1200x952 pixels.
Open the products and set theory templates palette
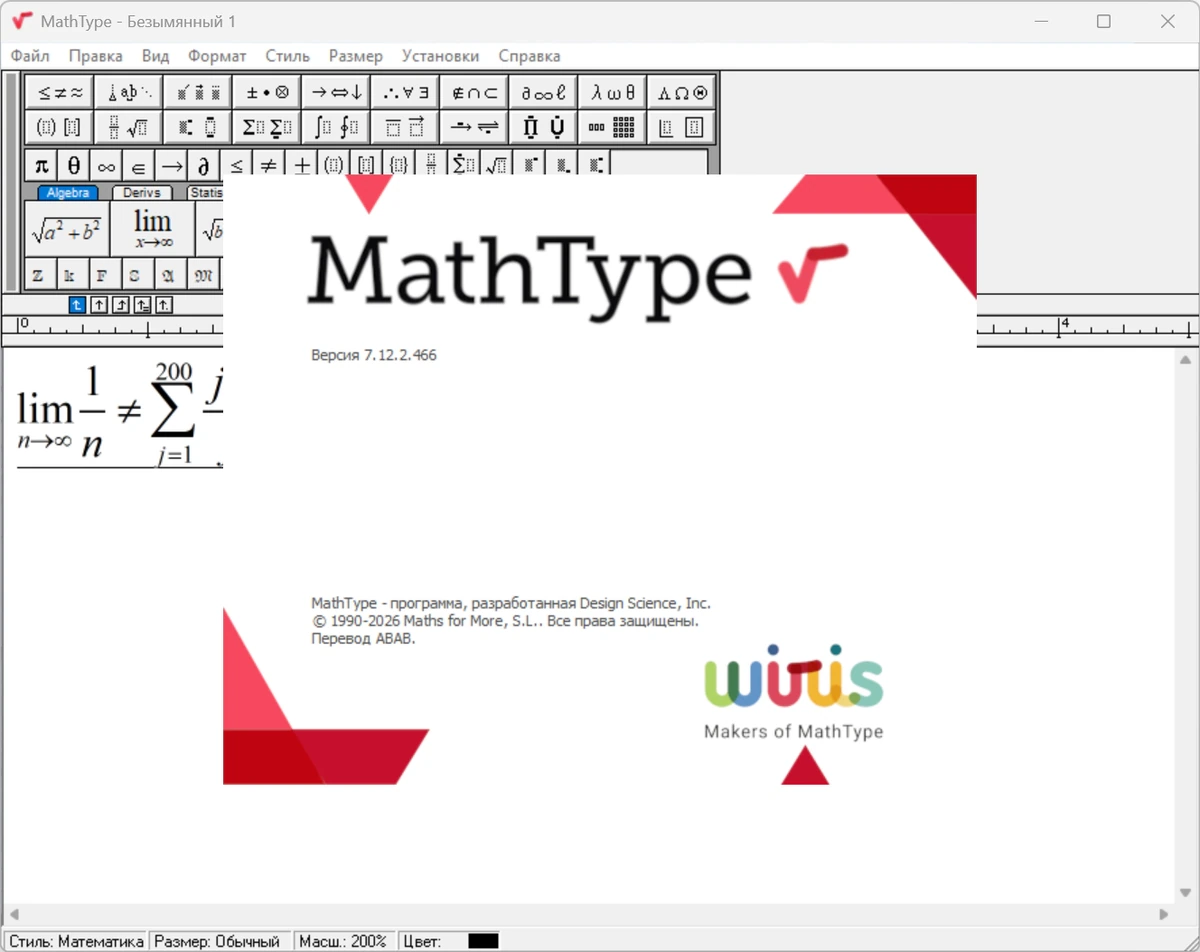point(543,127)
